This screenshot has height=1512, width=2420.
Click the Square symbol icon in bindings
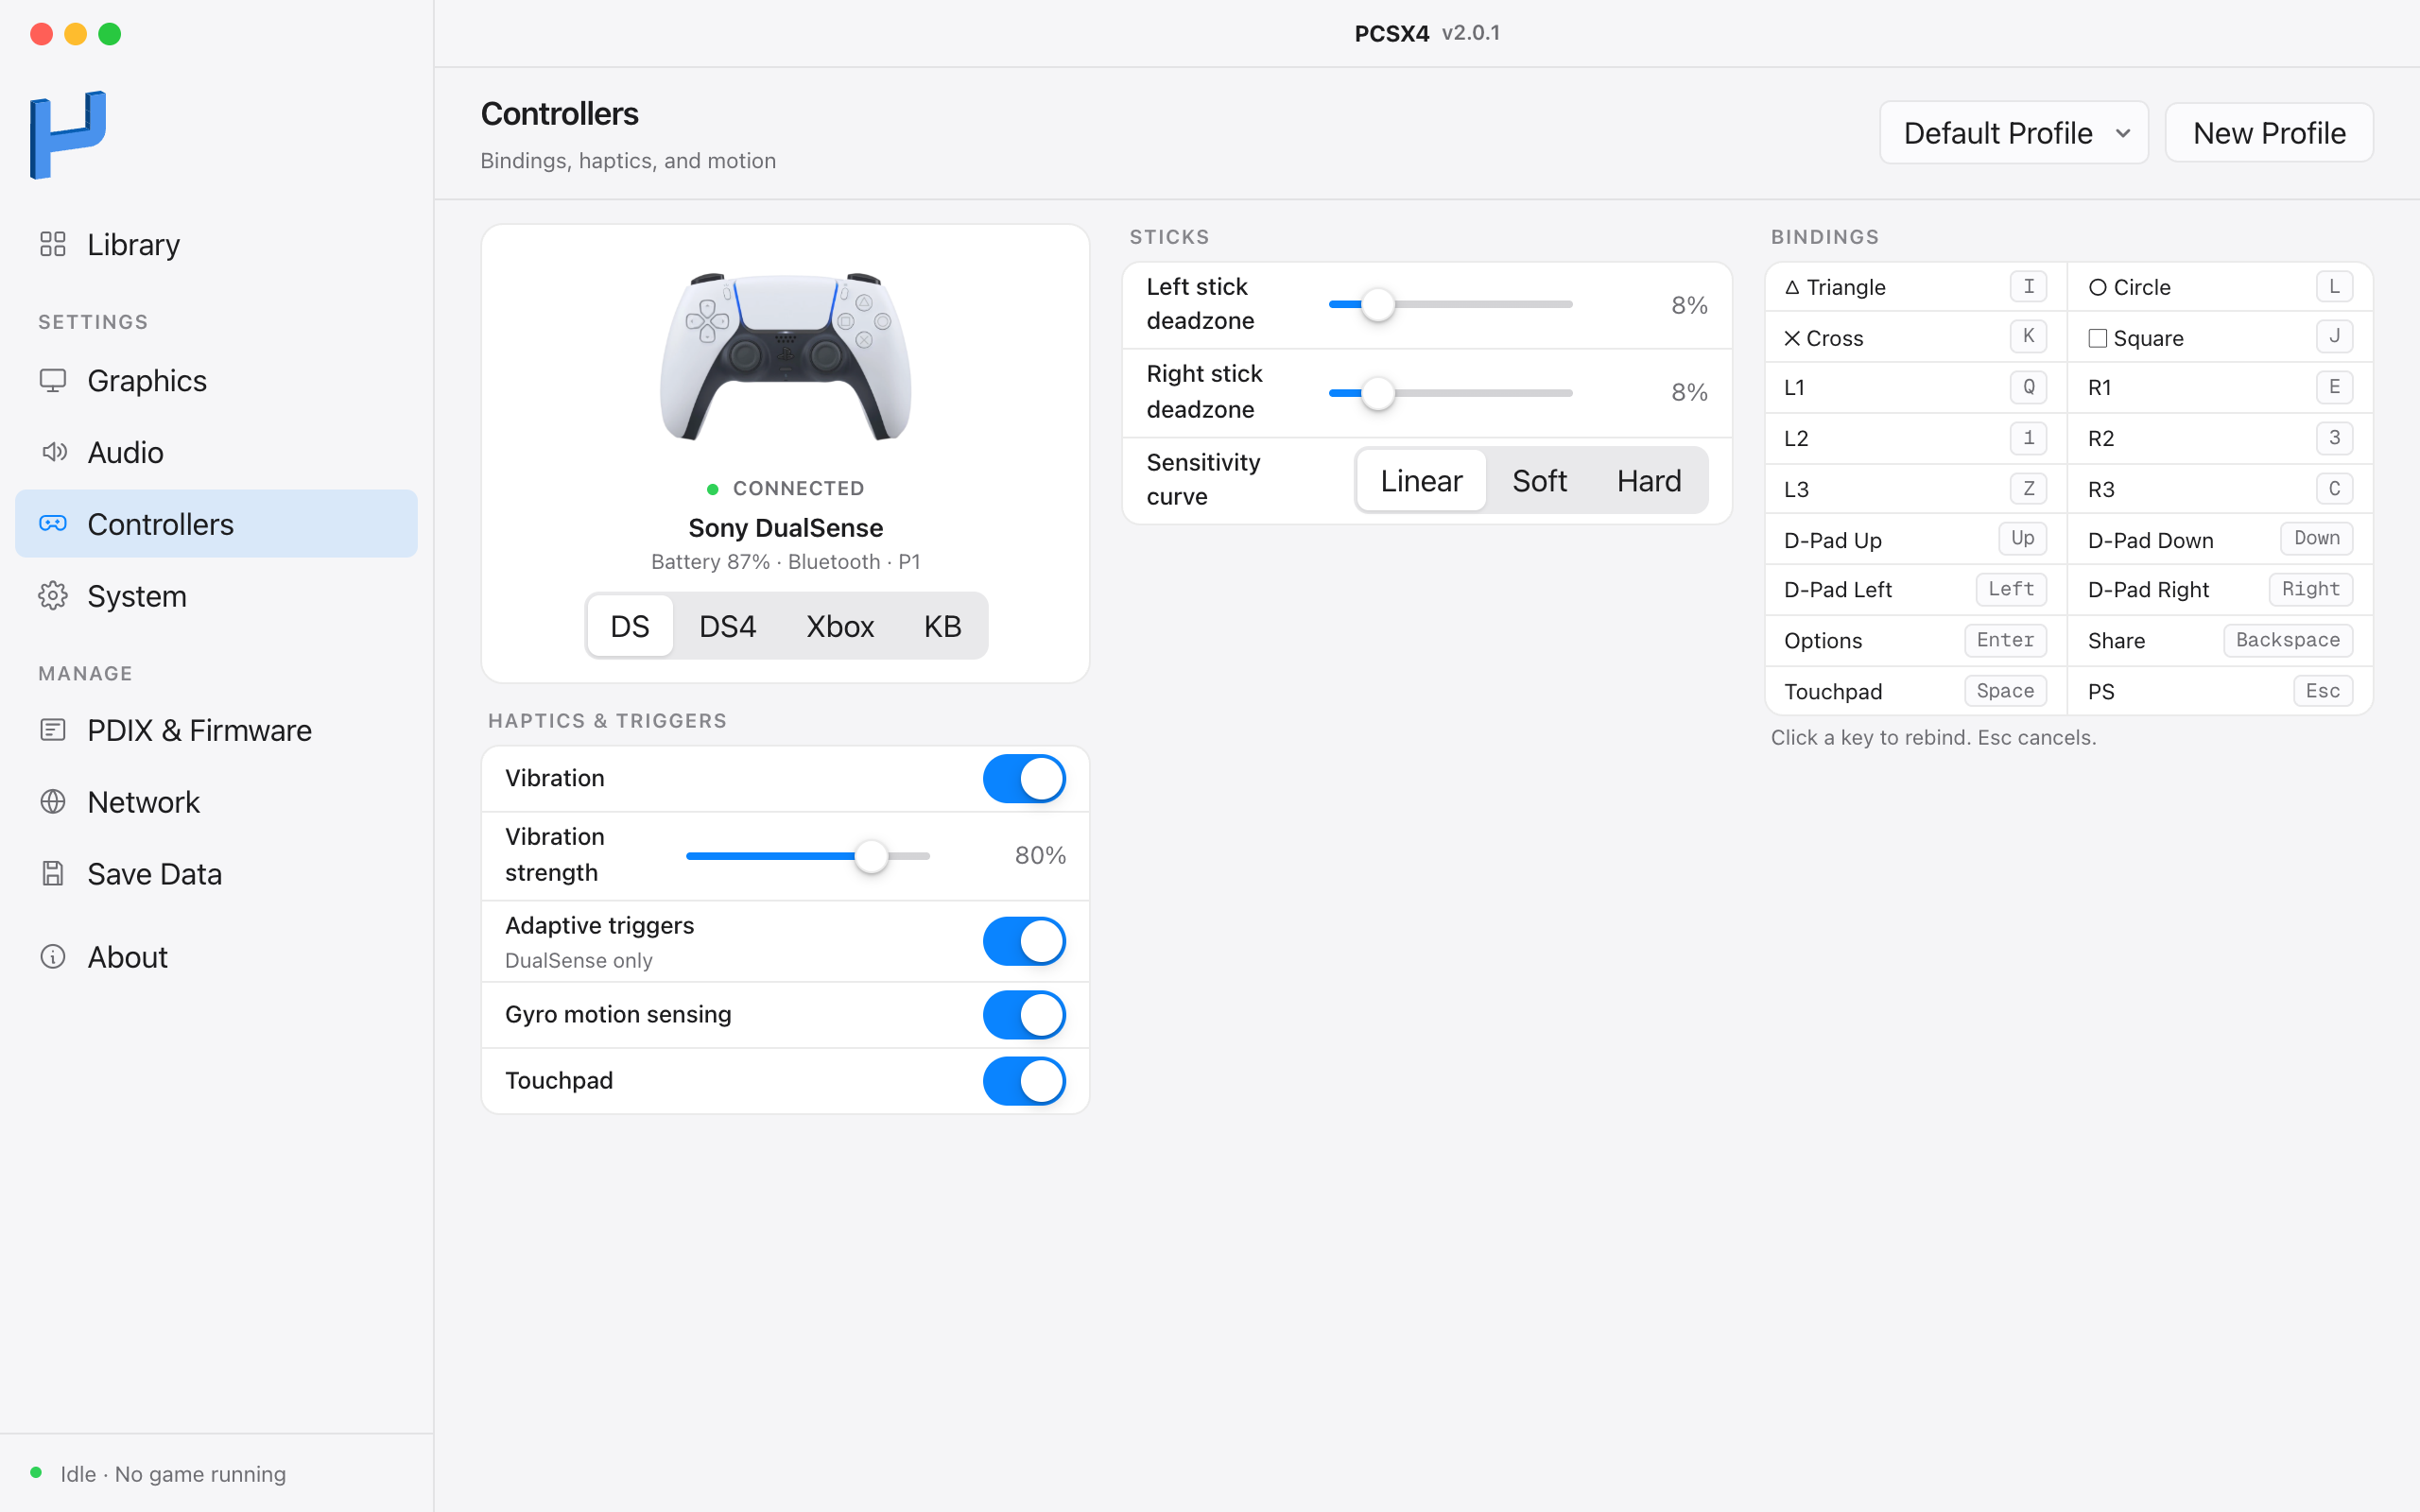point(2097,338)
